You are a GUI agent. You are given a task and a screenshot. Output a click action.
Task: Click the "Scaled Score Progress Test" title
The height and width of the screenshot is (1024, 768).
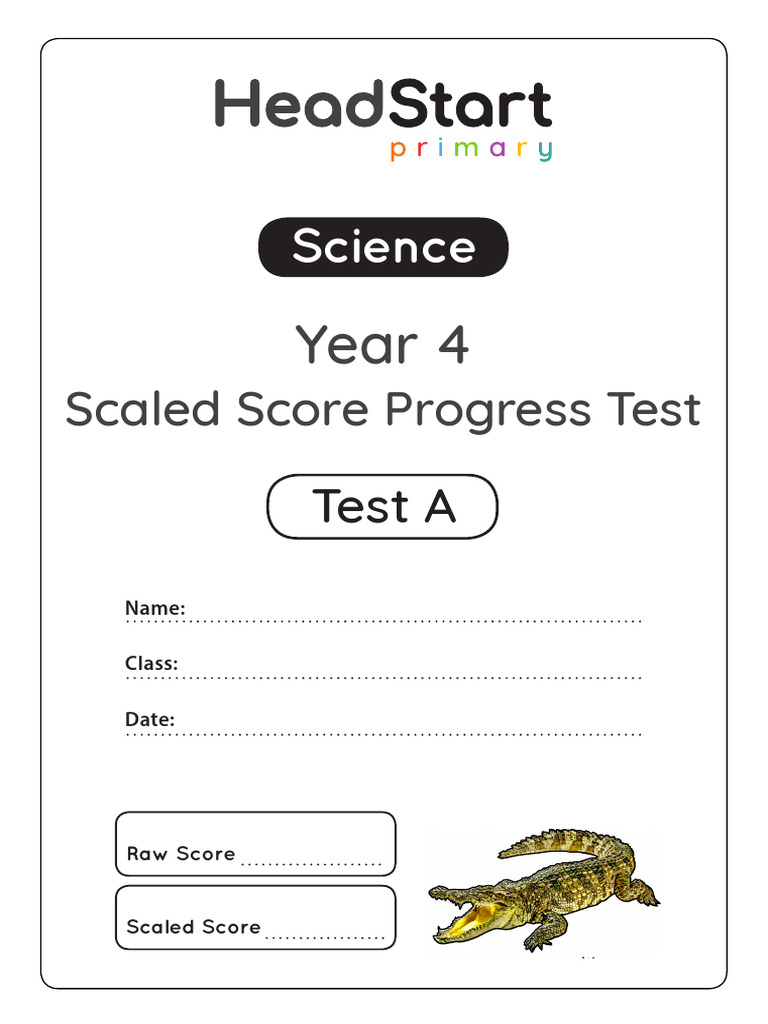(x=383, y=410)
